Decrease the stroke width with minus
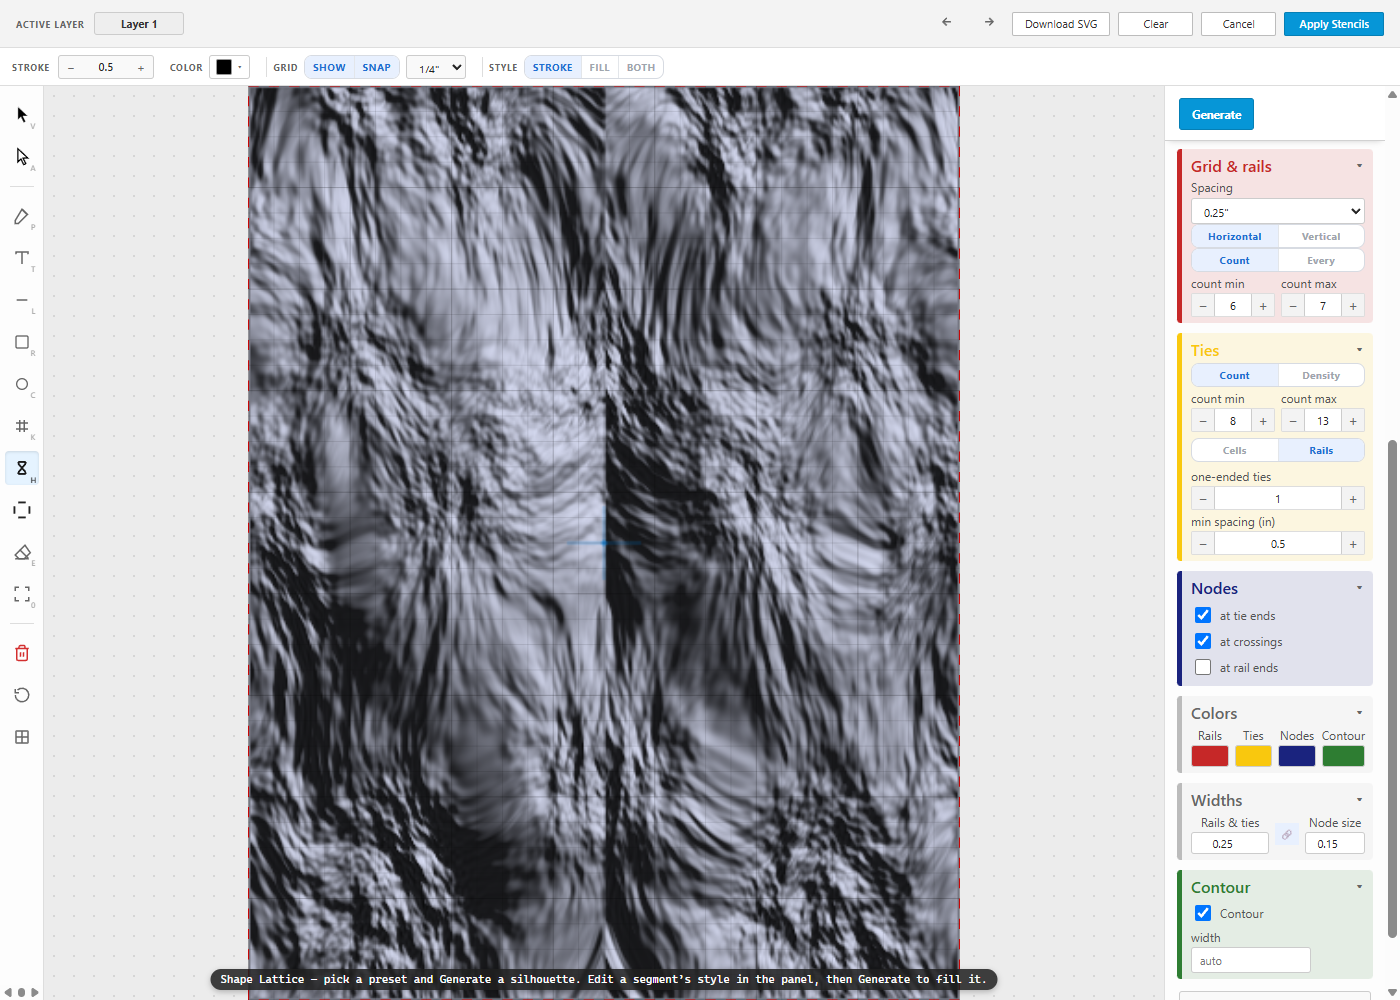This screenshot has height=1000, width=1400. [71, 68]
